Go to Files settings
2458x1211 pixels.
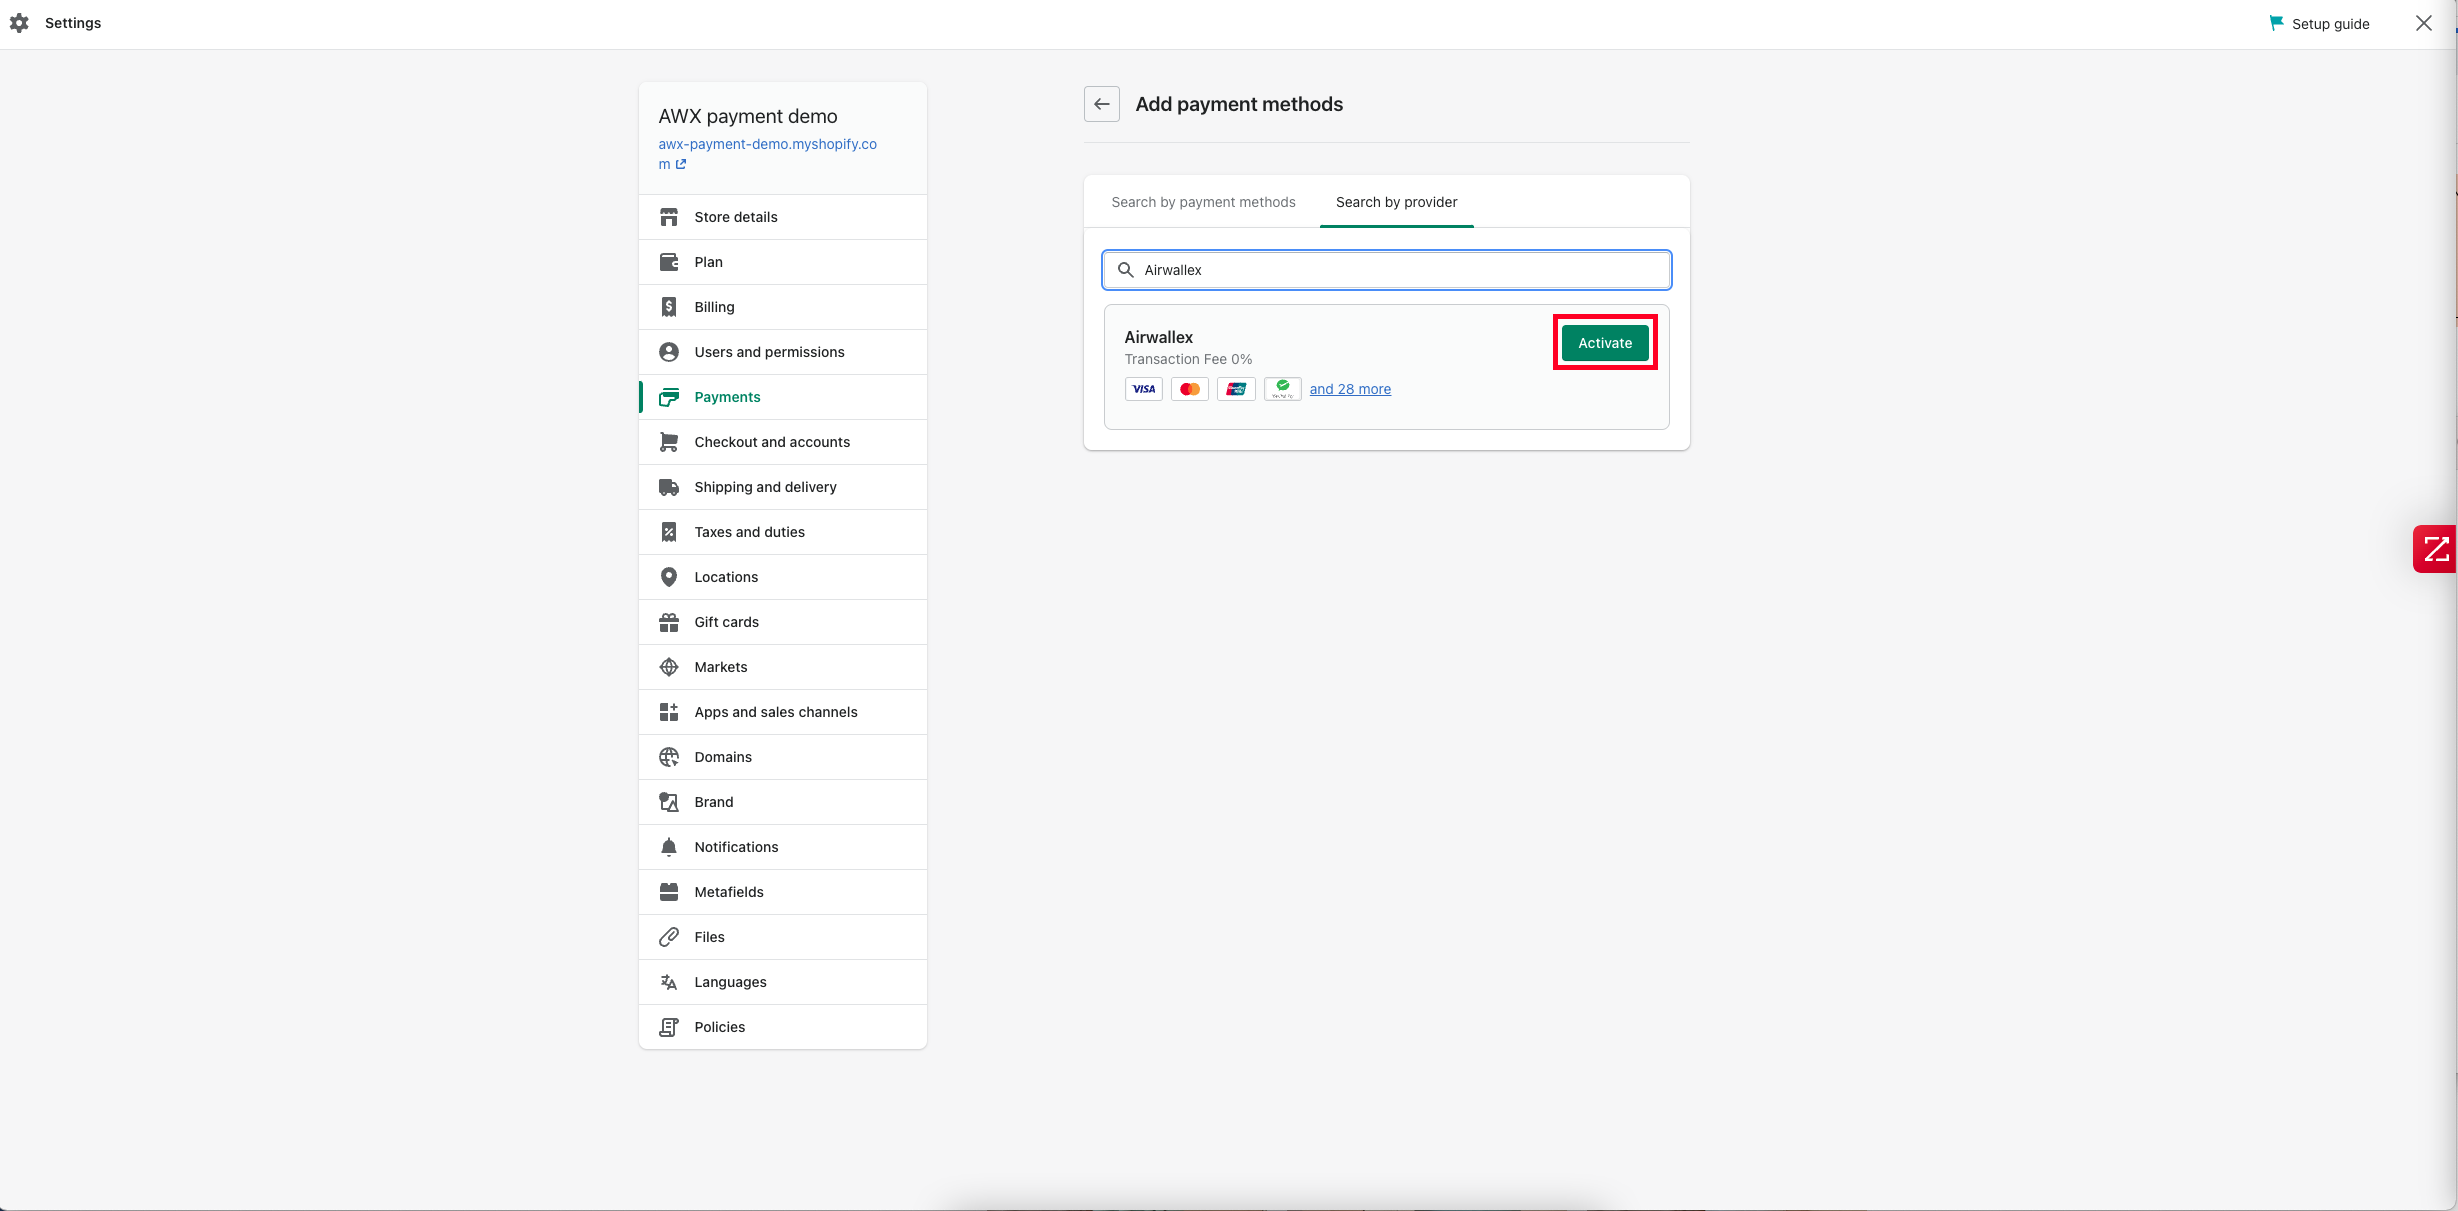(783, 937)
